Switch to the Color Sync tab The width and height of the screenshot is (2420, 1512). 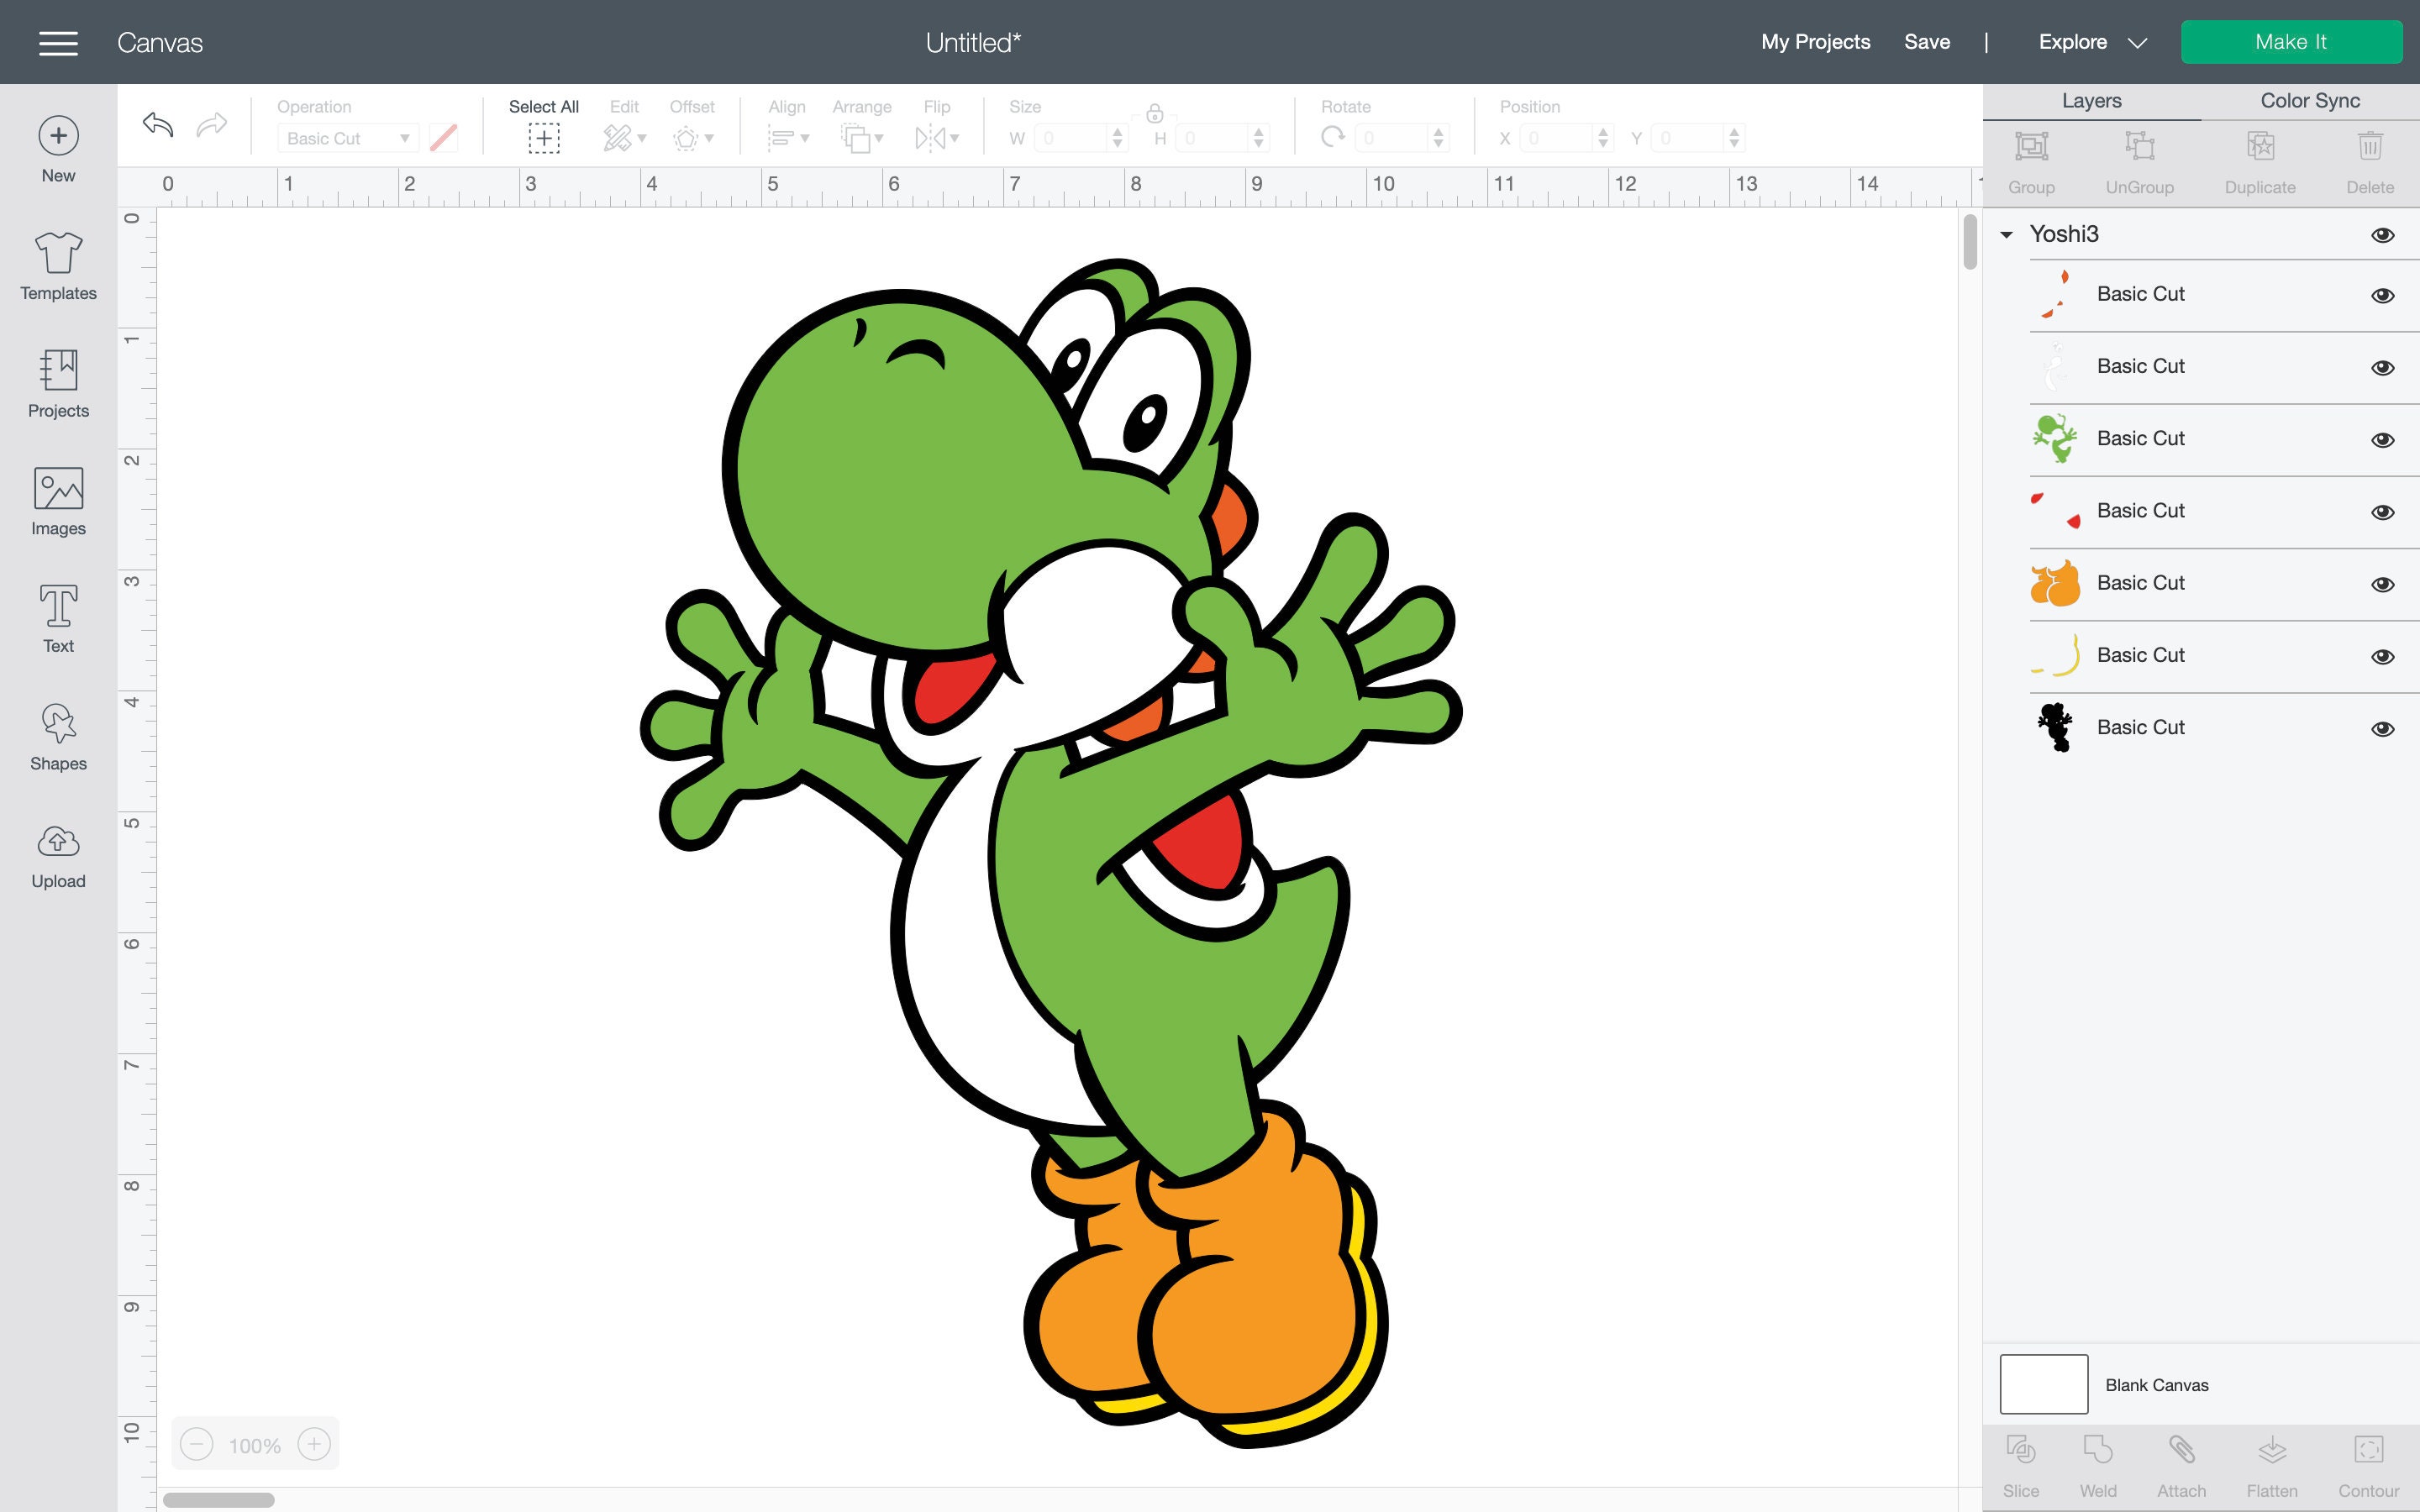tap(2310, 100)
